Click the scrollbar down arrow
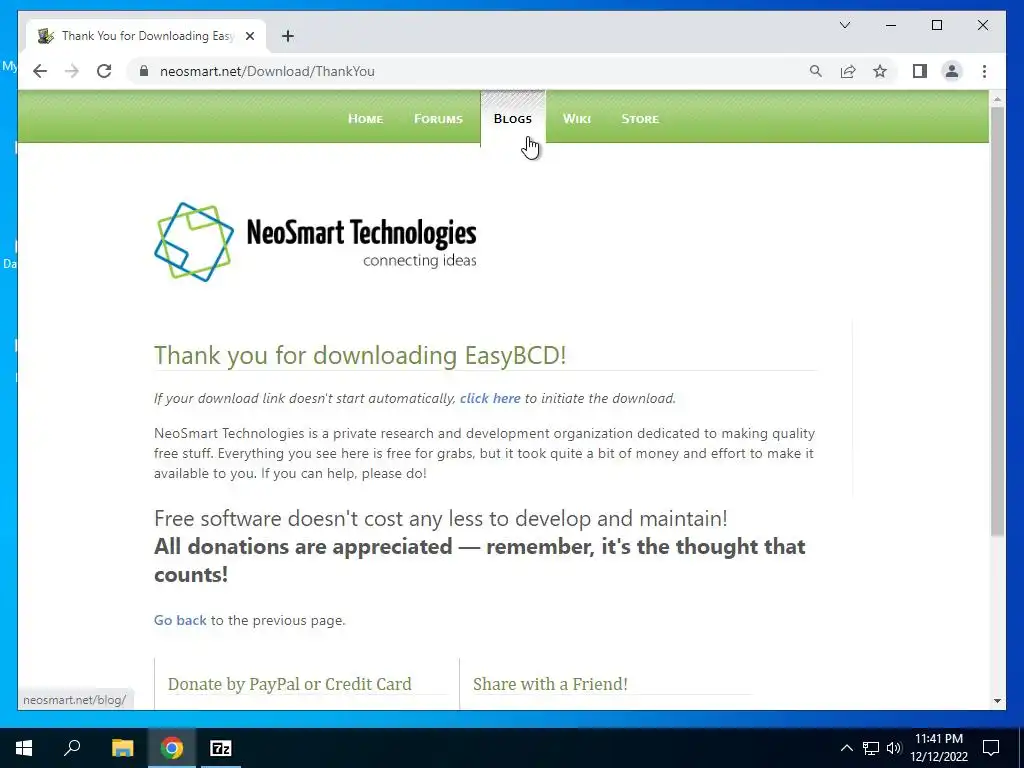The image size is (1024, 768). [997, 701]
